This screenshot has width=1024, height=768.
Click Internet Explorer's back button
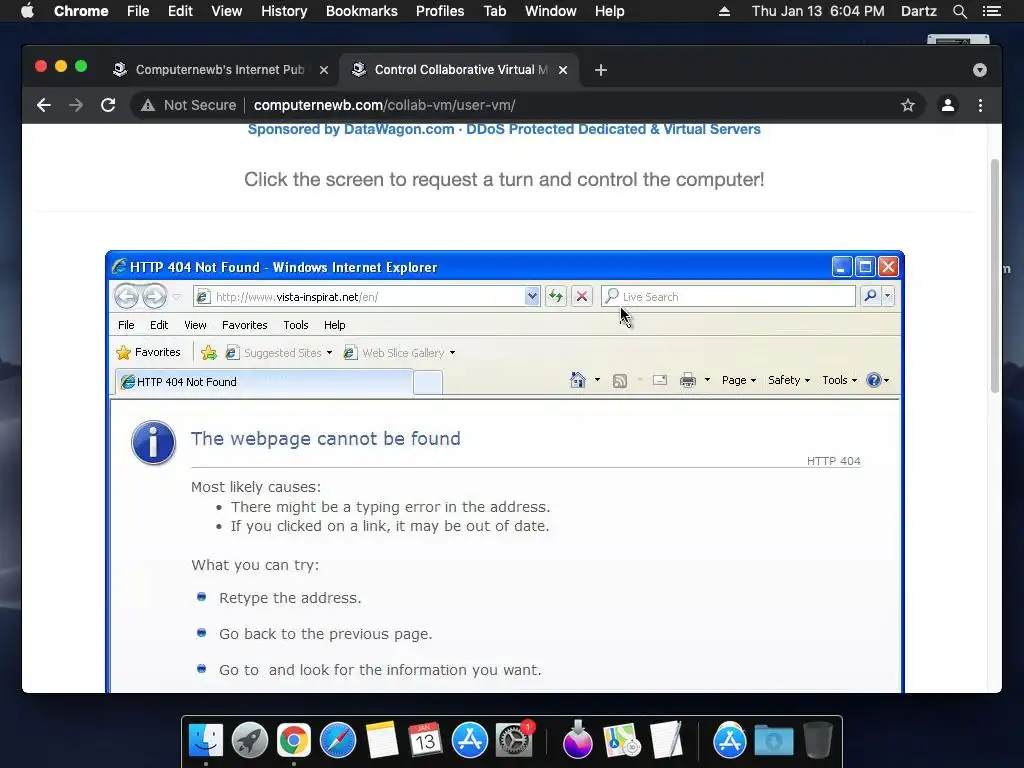[127, 296]
